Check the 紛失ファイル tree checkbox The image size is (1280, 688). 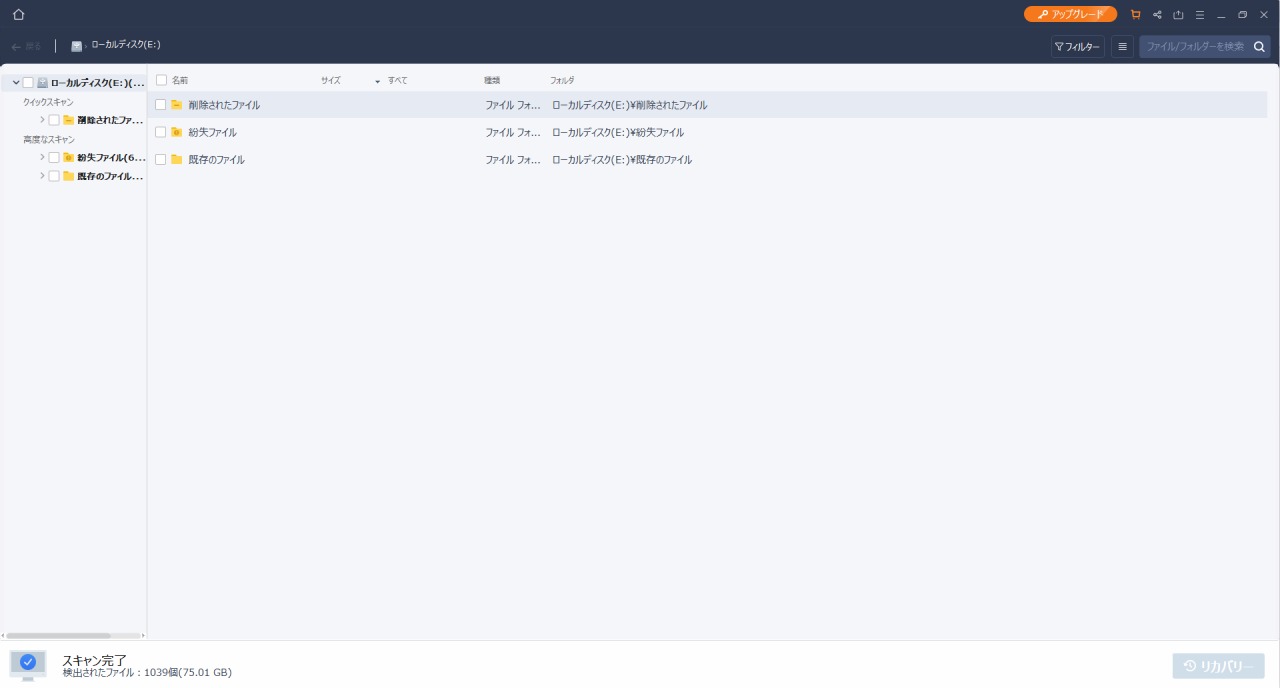click(54, 158)
